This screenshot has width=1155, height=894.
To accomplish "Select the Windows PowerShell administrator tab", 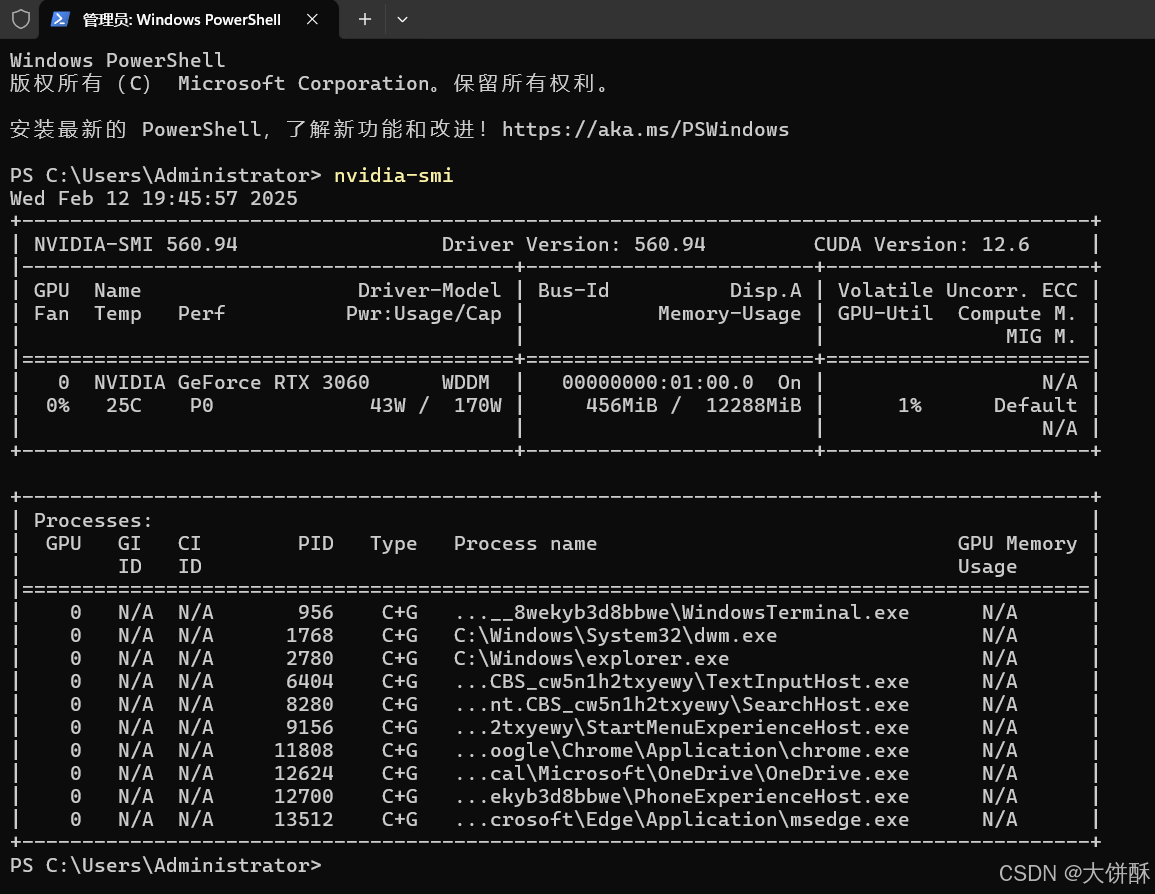I will 189,19.
